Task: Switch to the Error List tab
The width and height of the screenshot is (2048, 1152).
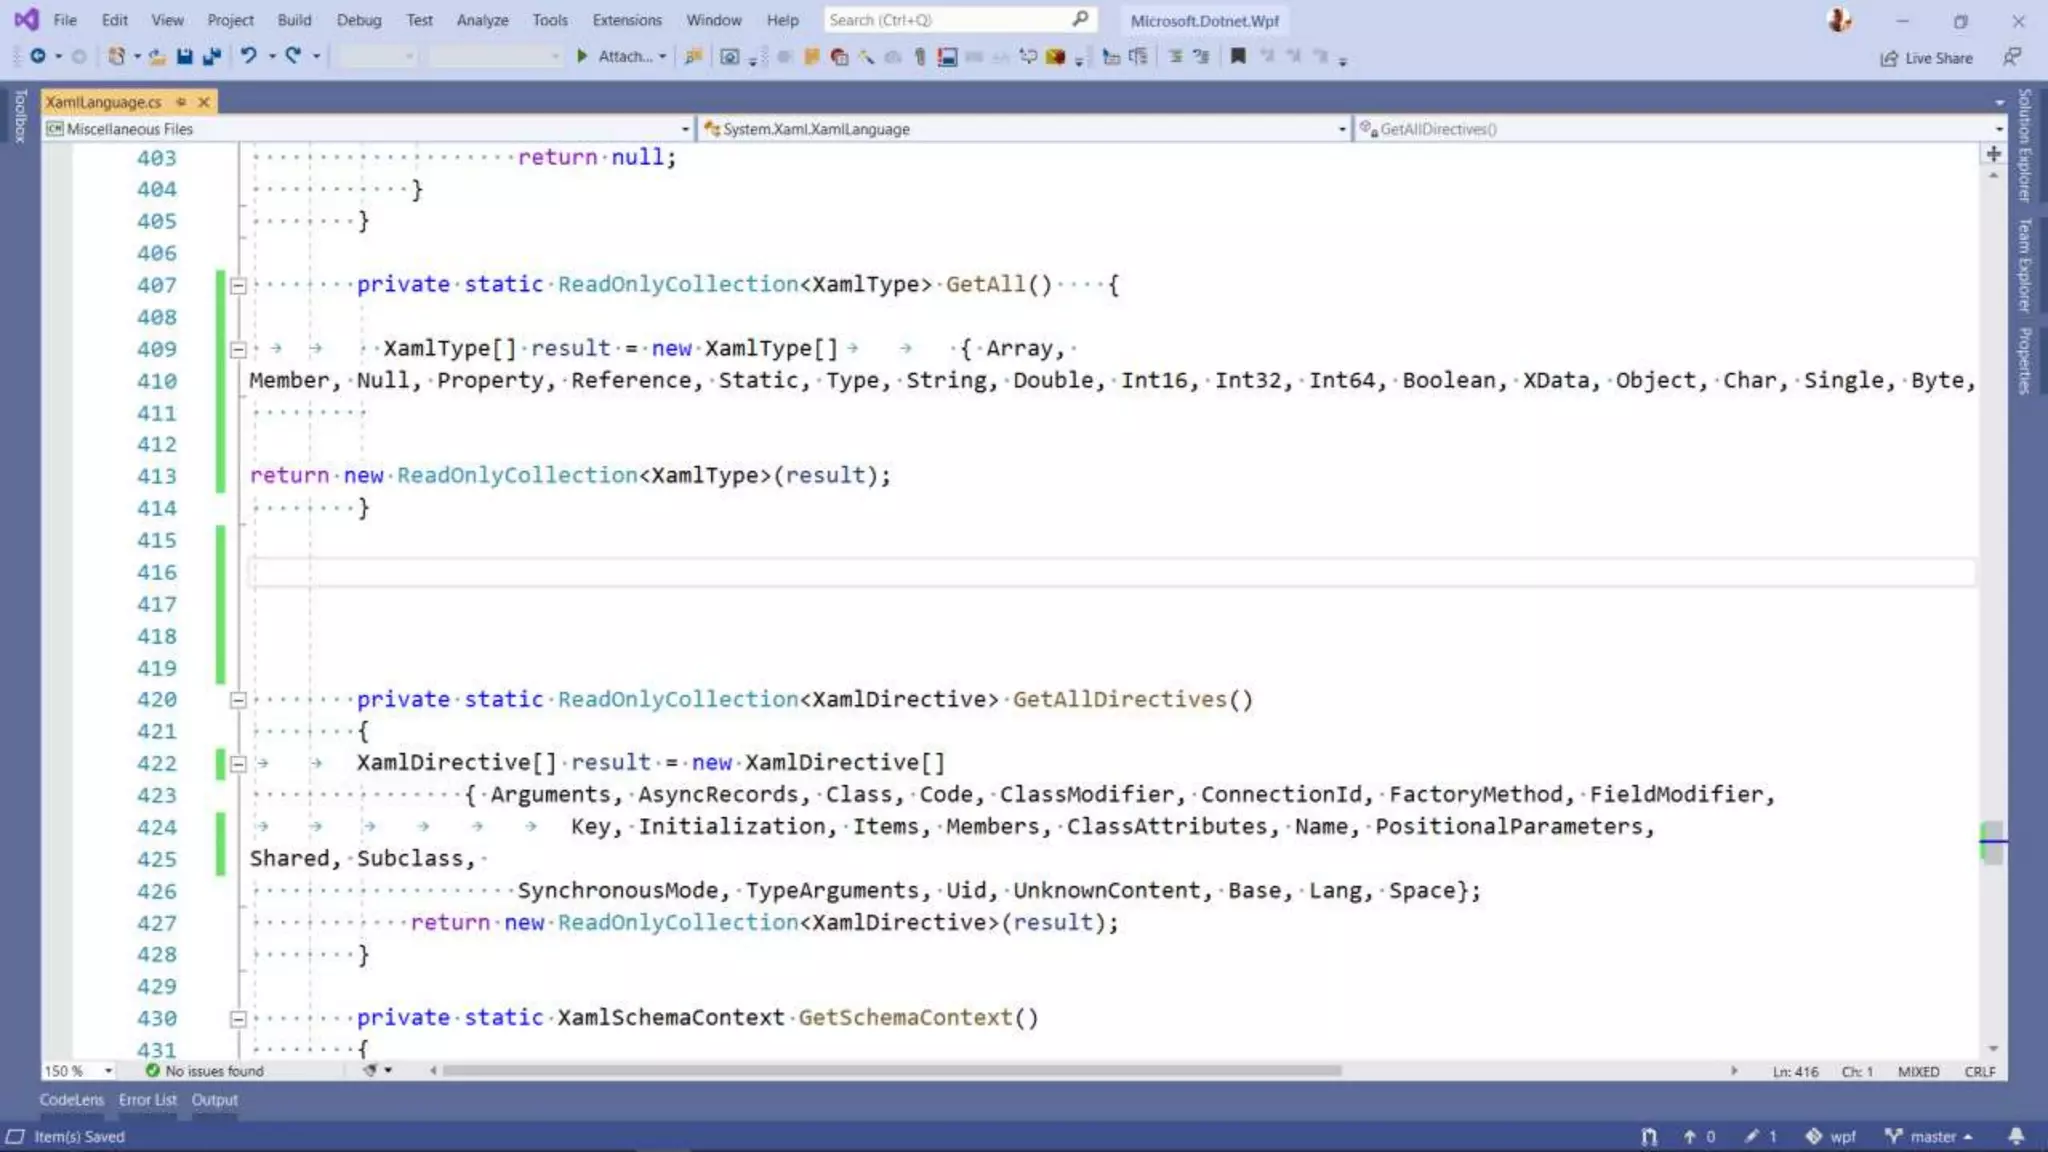Action: [147, 1099]
